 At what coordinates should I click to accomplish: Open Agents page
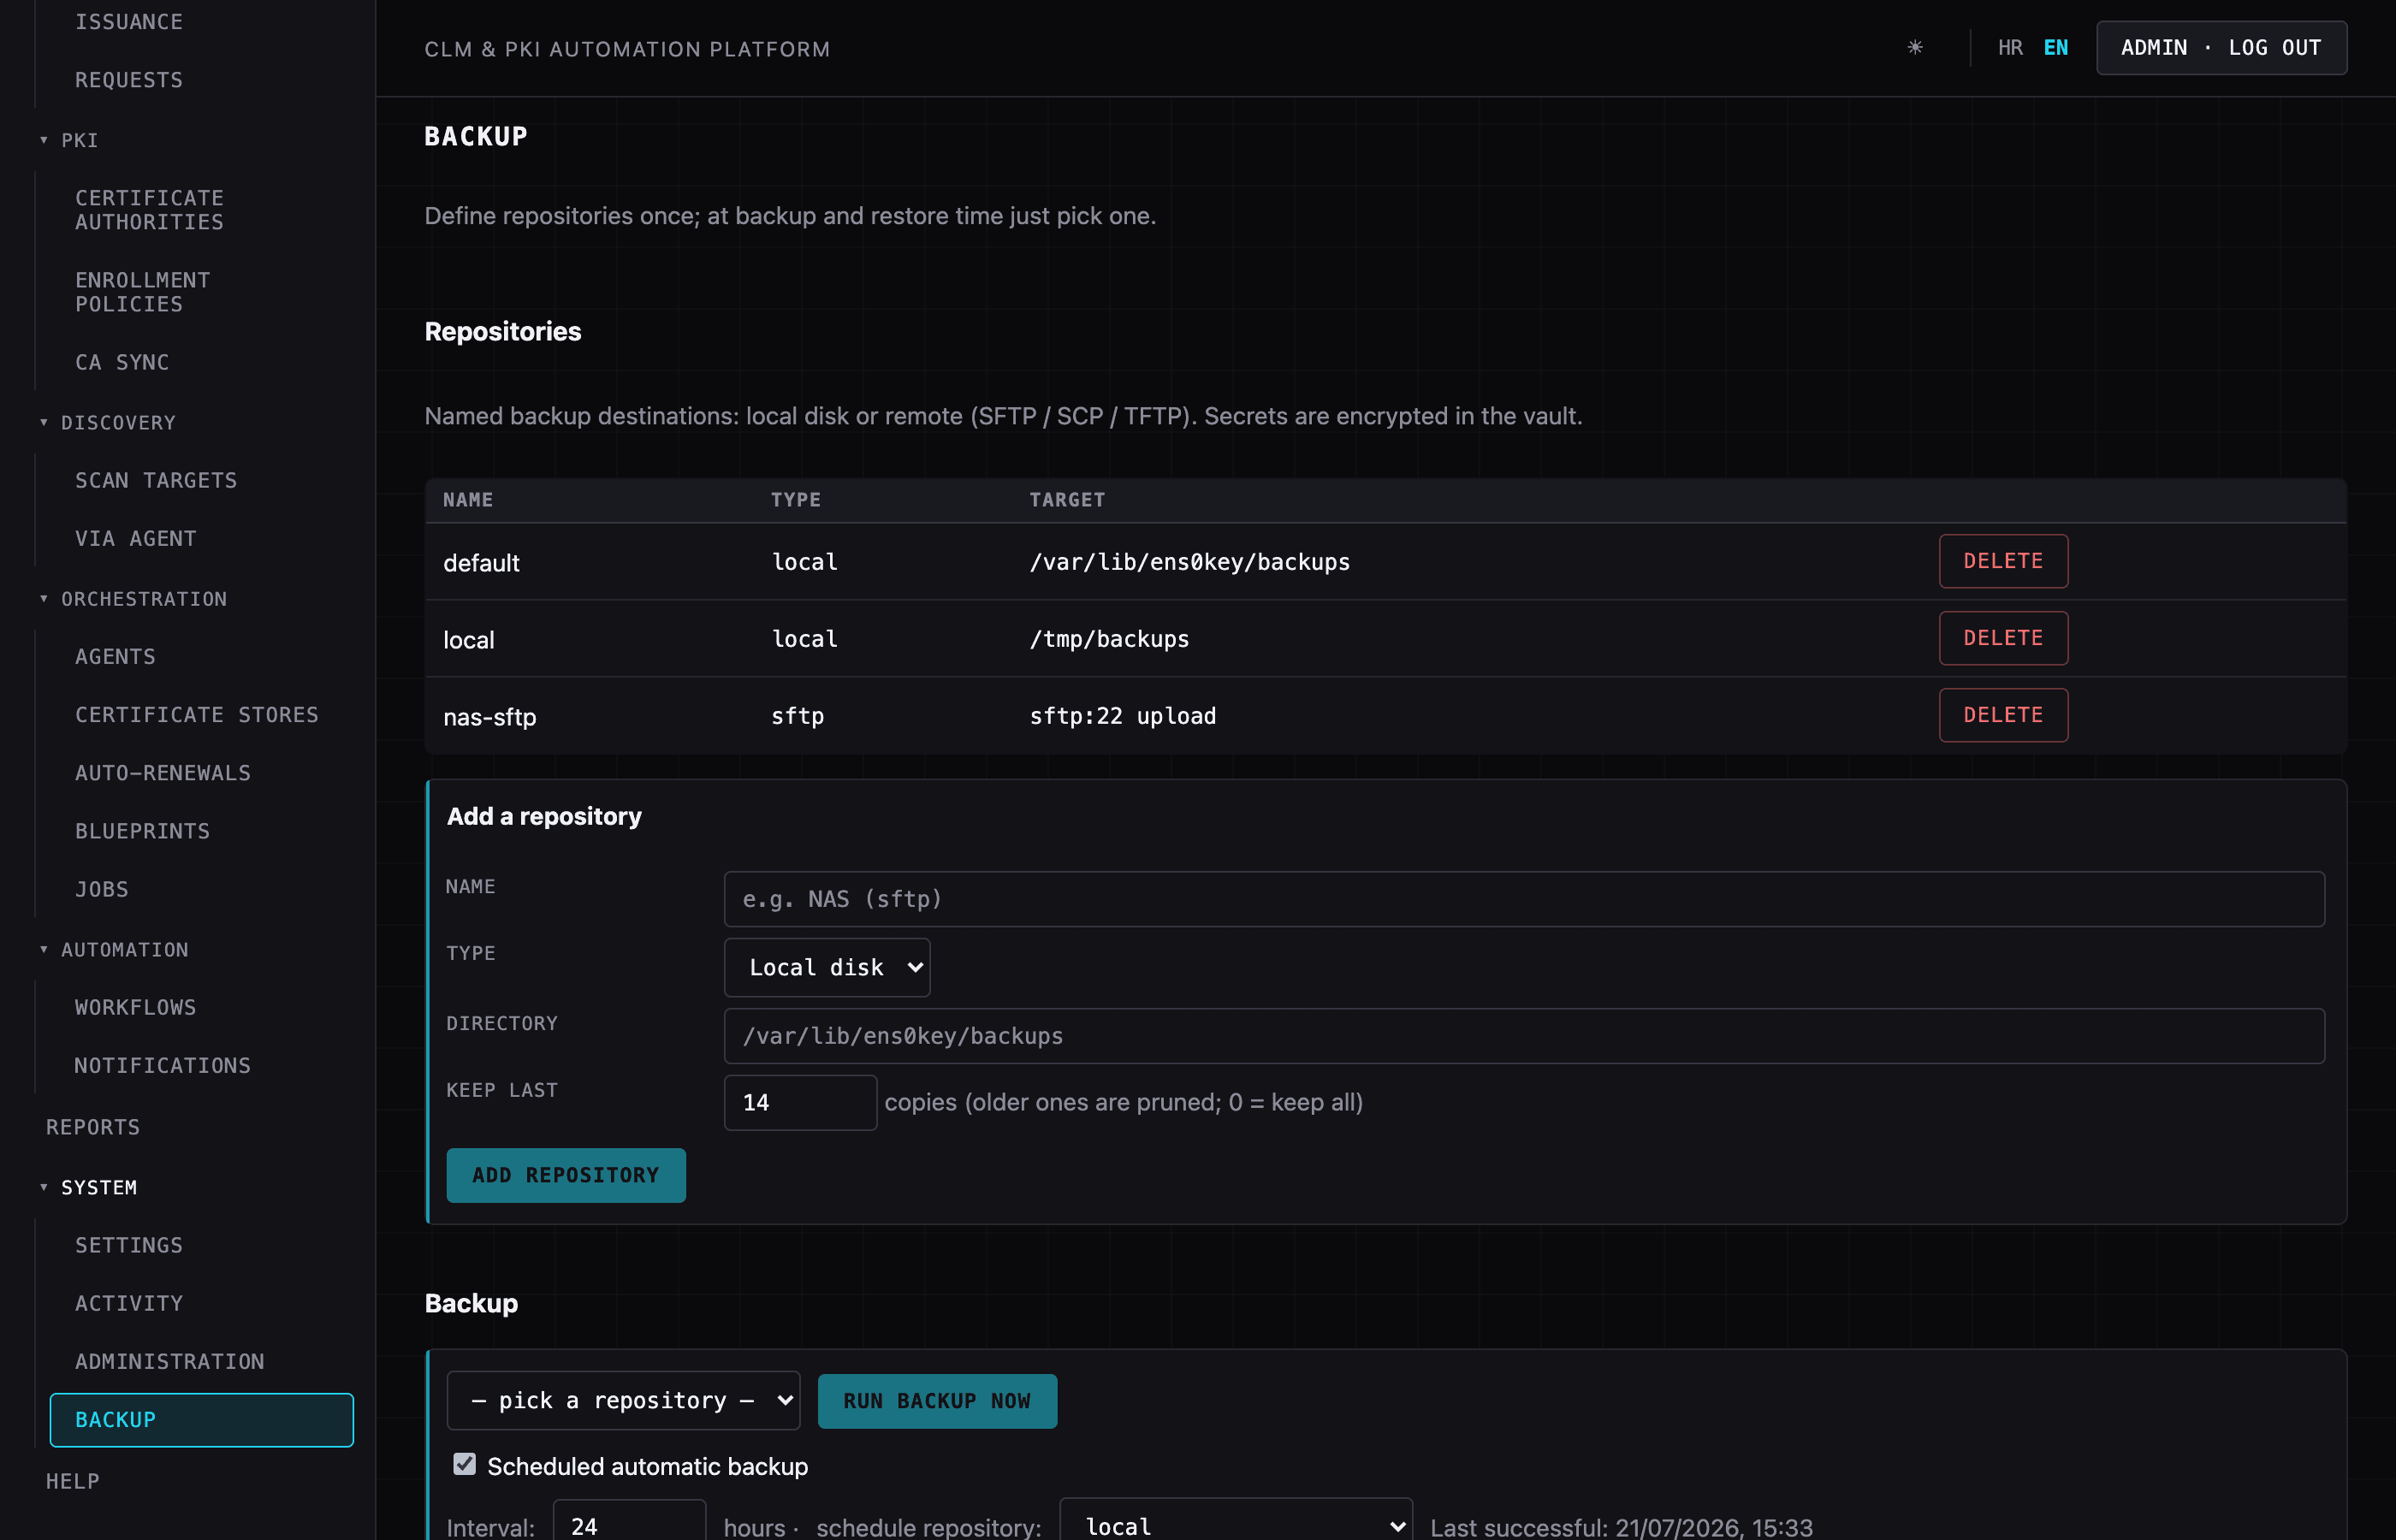(115, 656)
